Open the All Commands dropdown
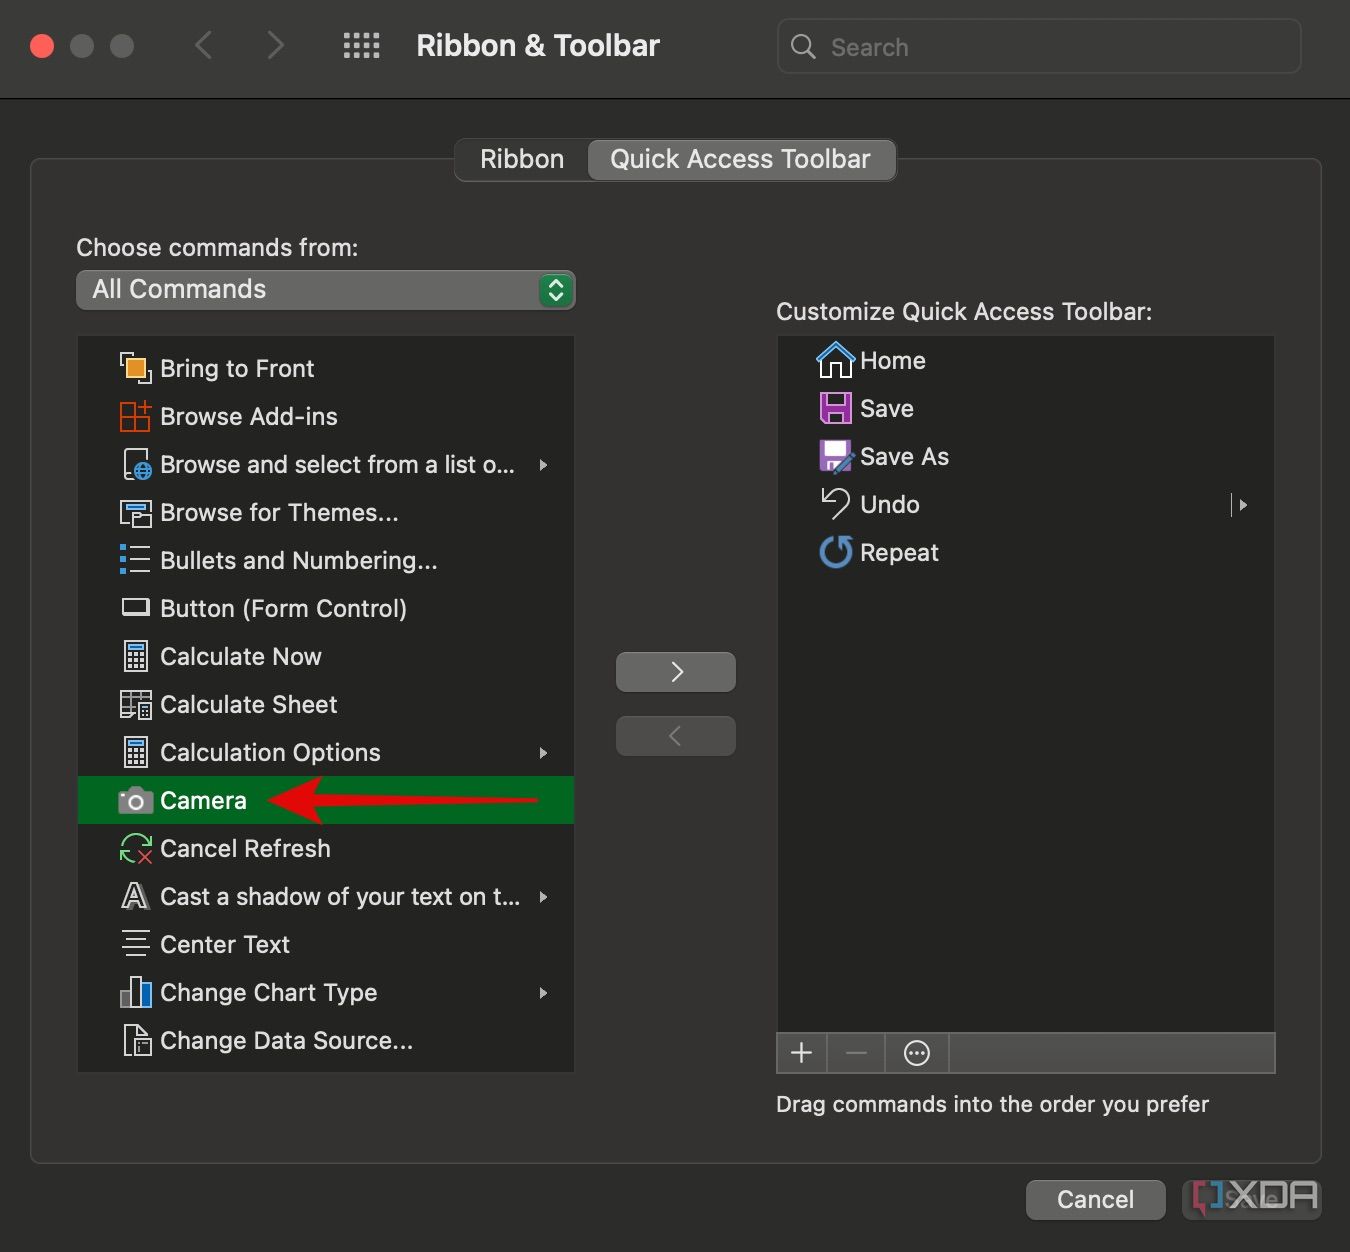The width and height of the screenshot is (1350, 1252). [x=325, y=290]
